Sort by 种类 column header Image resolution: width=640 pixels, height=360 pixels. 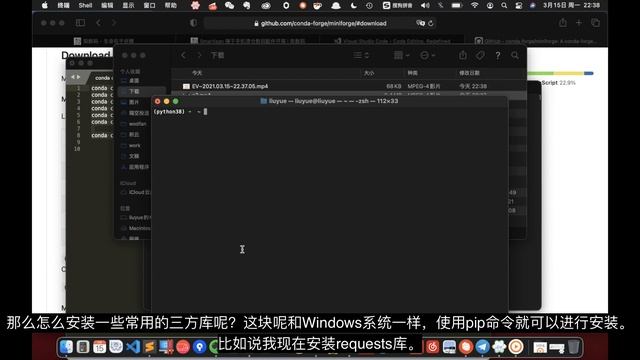point(412,73)
